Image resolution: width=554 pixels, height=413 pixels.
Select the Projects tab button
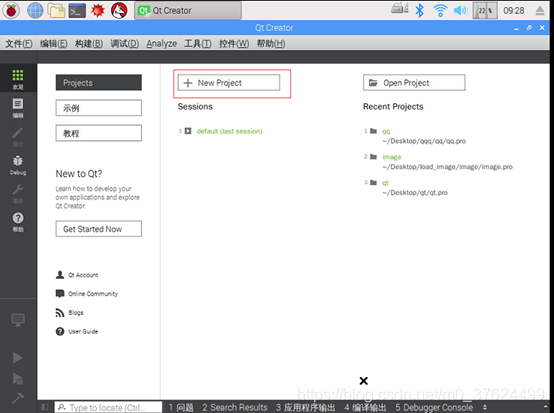tap(99, 83)
